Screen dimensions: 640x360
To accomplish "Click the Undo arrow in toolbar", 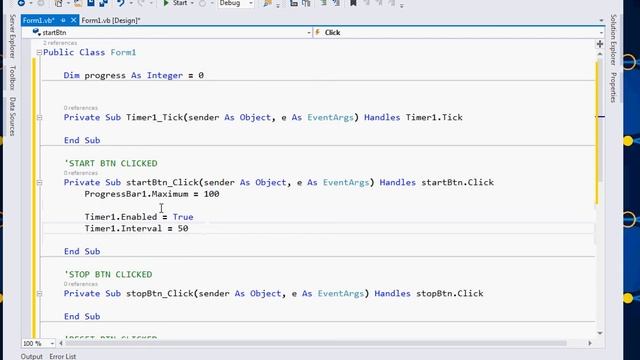I will point(120,3).
